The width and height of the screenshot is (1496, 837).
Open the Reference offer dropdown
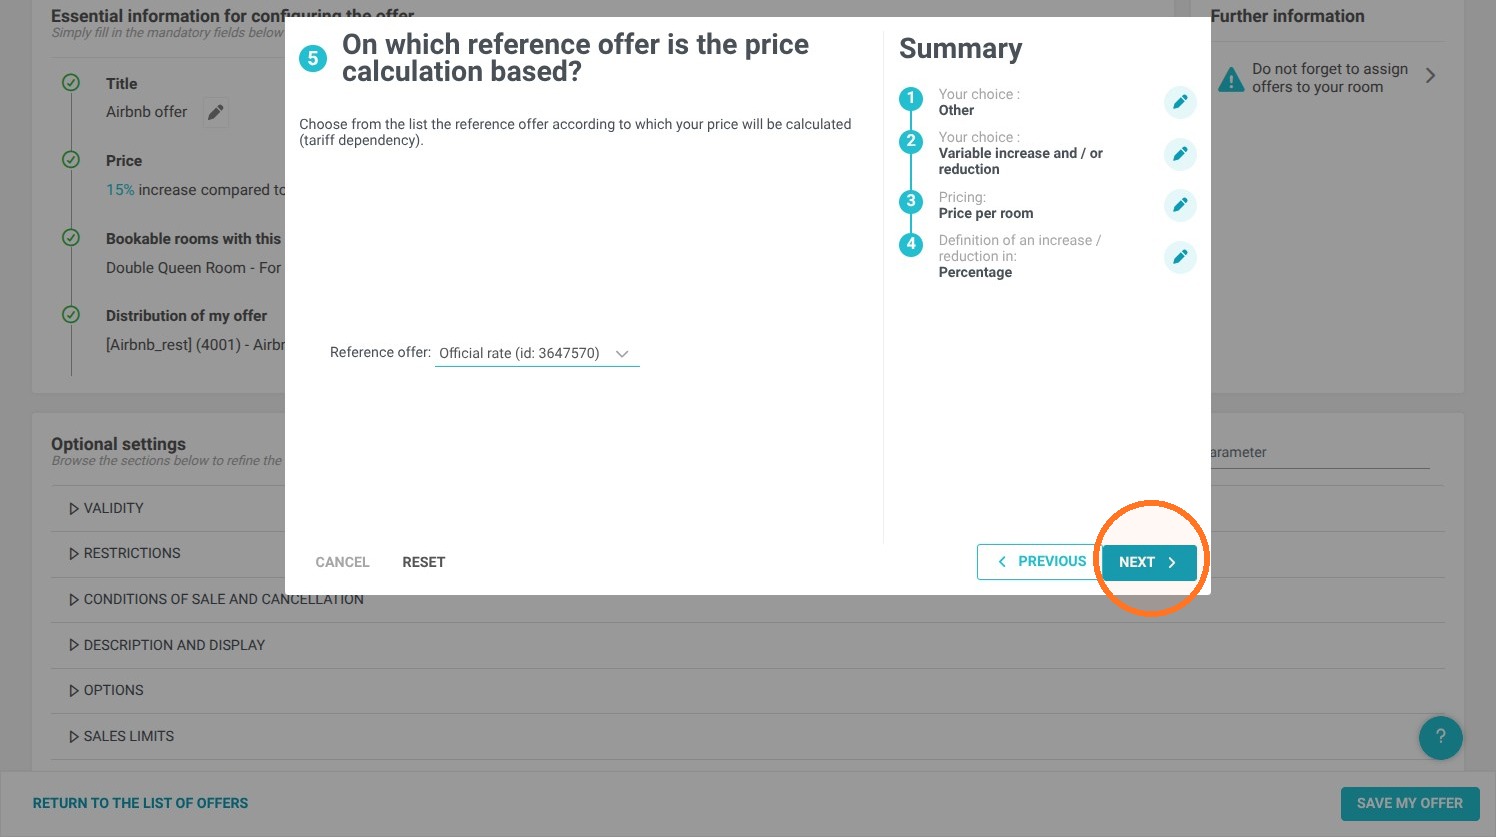coord(537,353)
